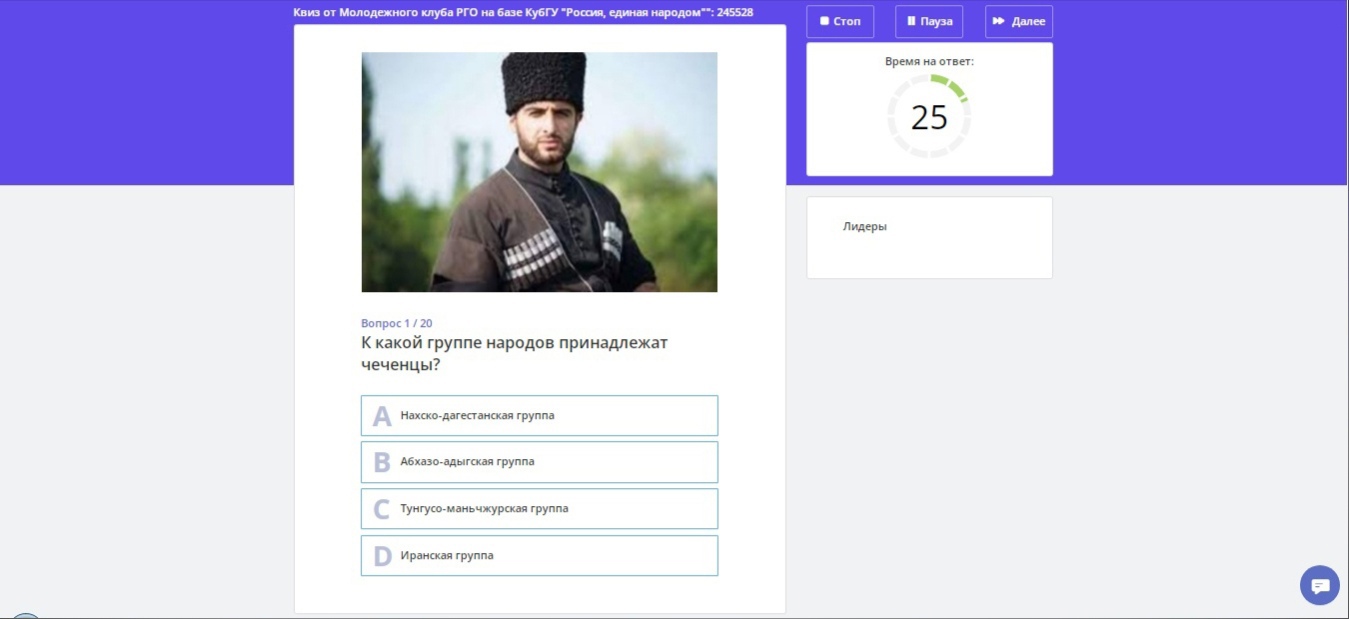Screen dimensions: 1349x619
Task: Click the Вопрос 1 / 20 counter
Action: click(396, 323)
